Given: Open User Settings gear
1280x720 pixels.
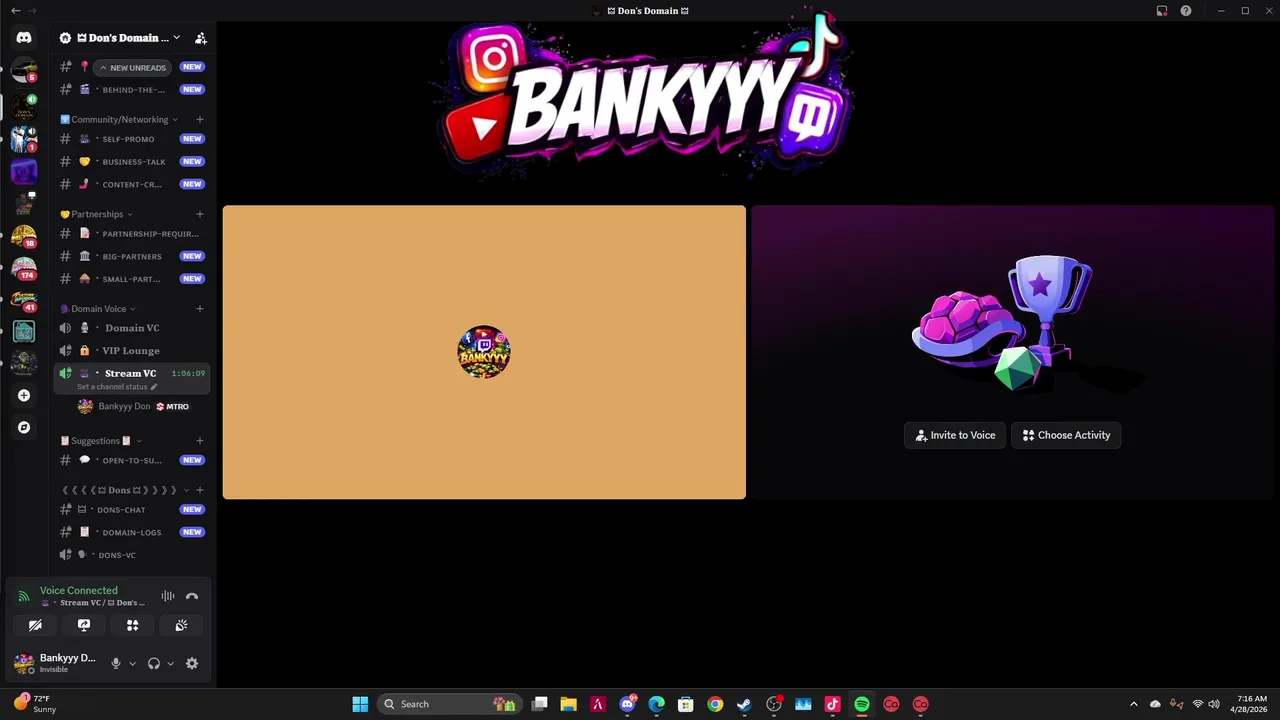Looking at the screenshot, I should coord(192,663).
